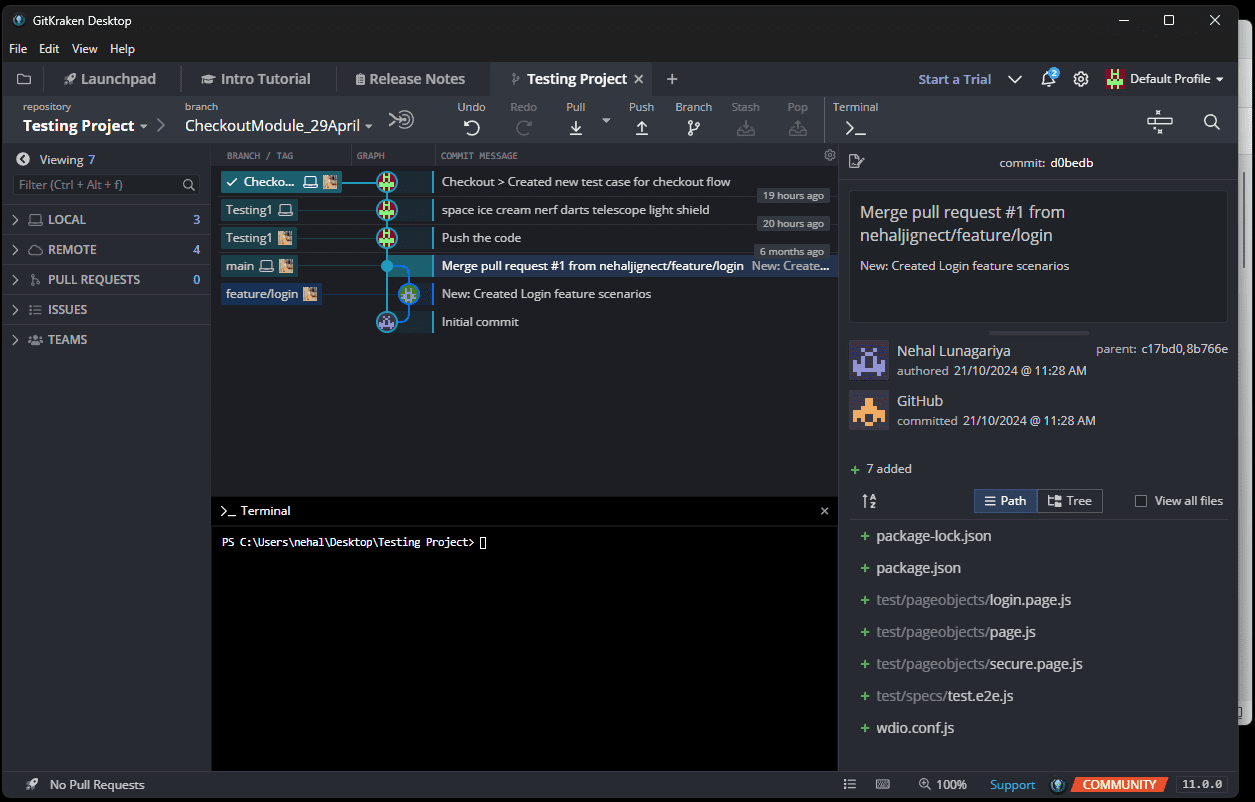The height and width of the screenshot is (802, 1255).
Task: Click the 100% zoom control in status bar
Action: [x=943, y=785]
